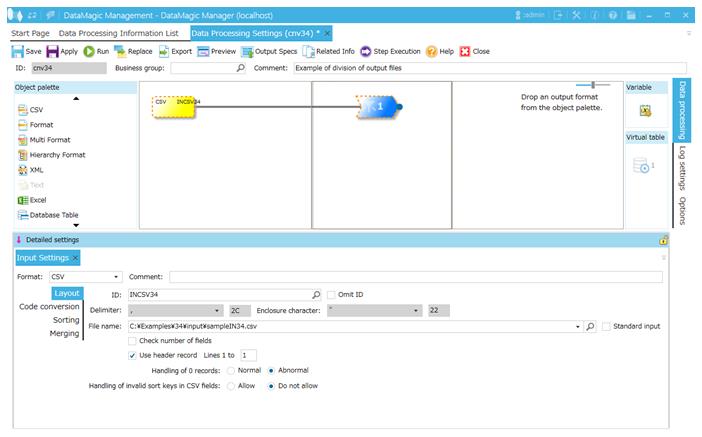Open Output Specs
The width and height of the screenshot is (702, 437).
pos(247,51)
